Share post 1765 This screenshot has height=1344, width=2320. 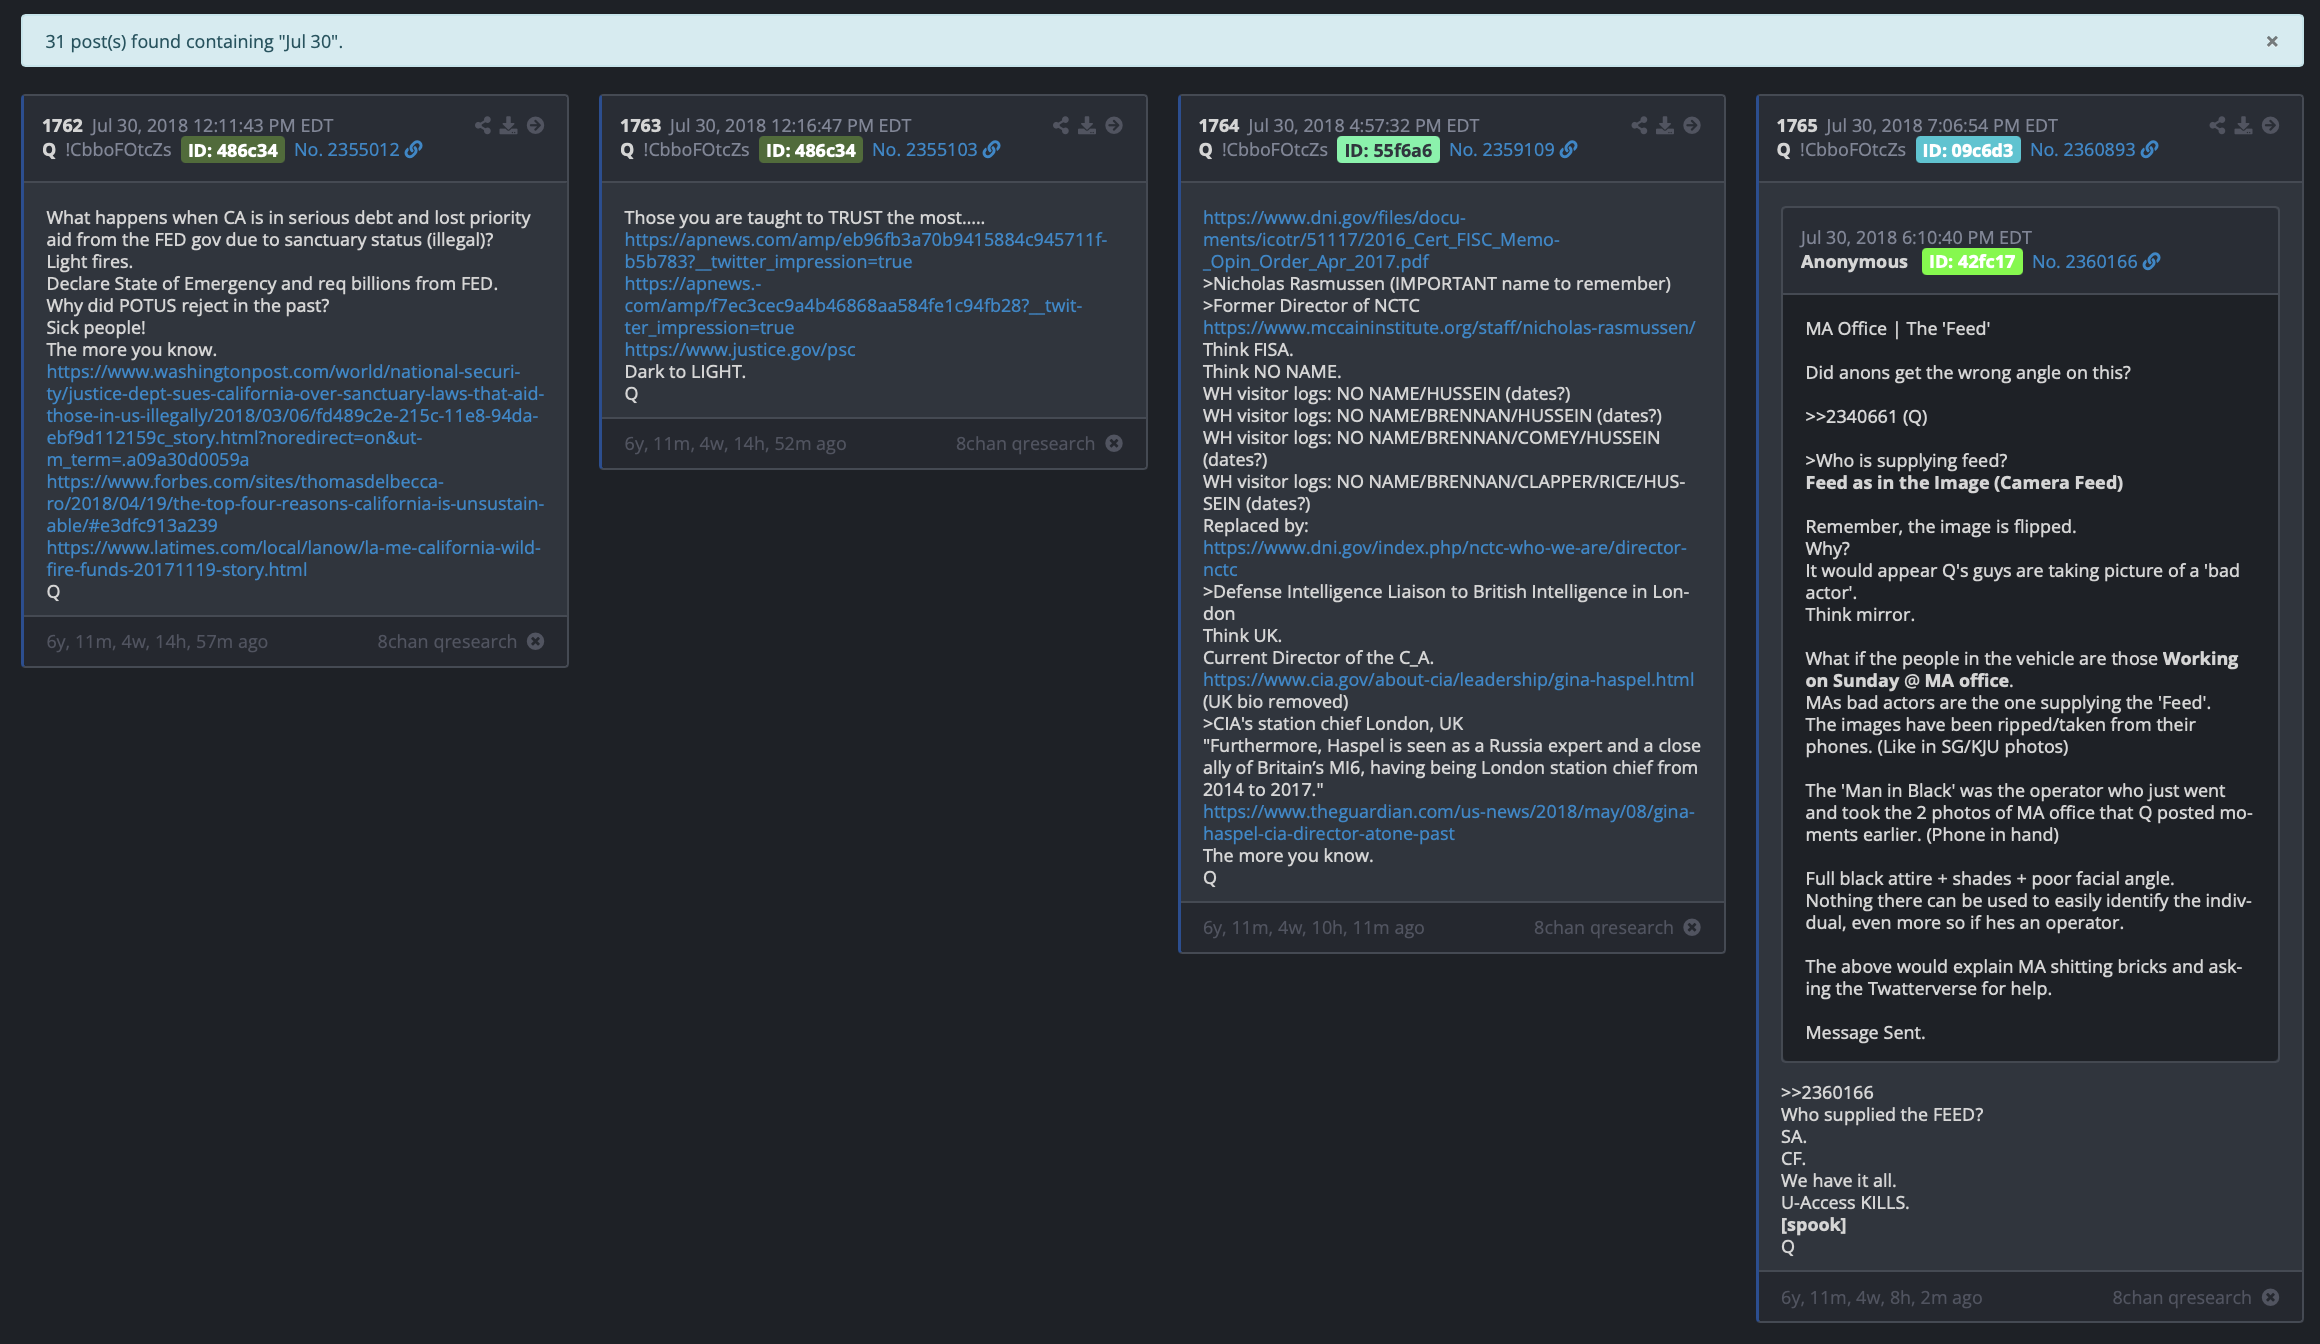2217,125
